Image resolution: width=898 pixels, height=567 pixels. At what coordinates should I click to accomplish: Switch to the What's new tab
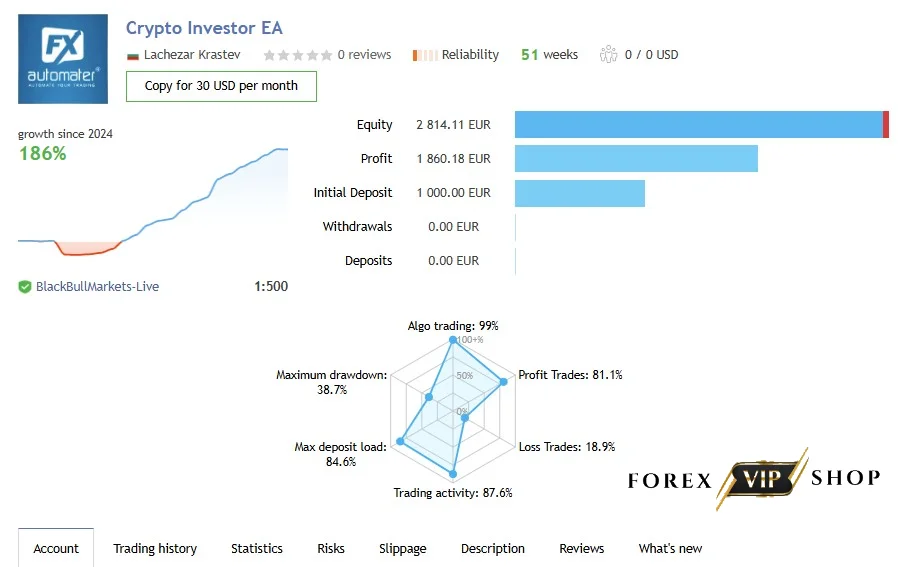click(x=671, y=548)
